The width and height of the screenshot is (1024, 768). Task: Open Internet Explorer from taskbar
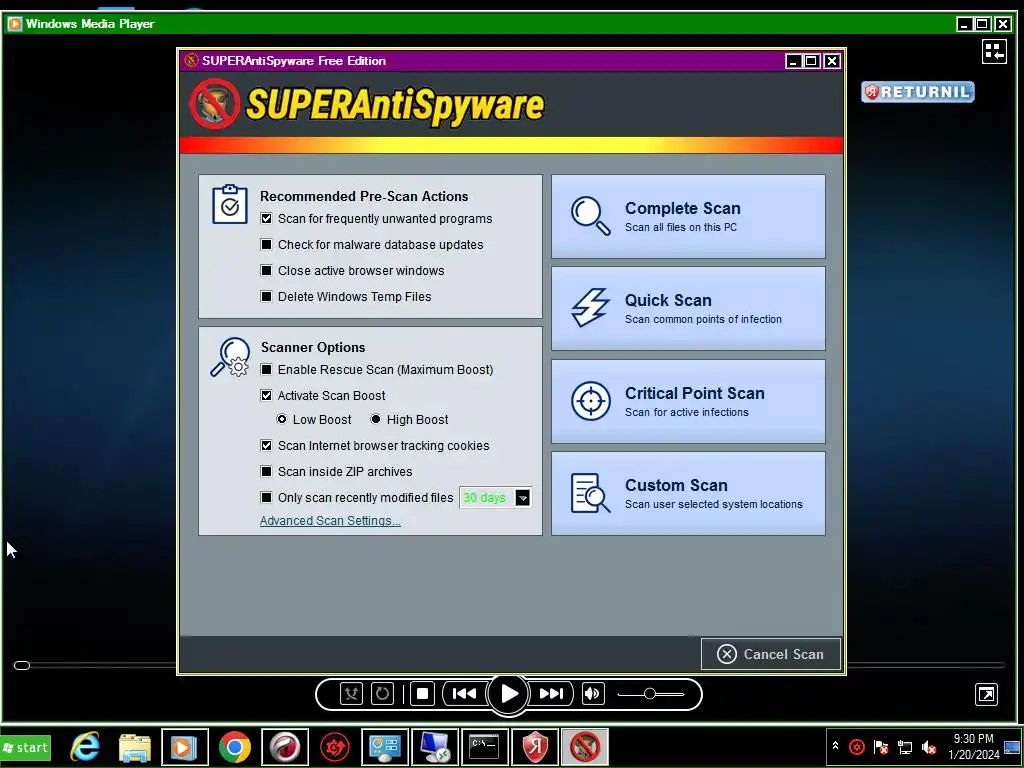pos(86,747)
